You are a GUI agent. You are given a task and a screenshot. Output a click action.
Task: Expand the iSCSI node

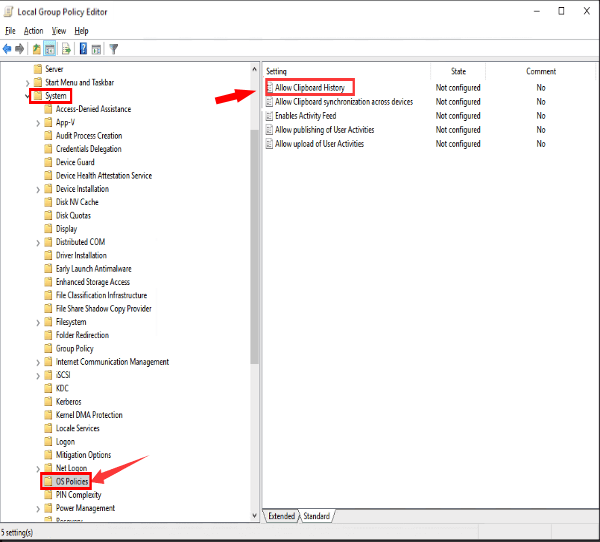pos(38,376)
